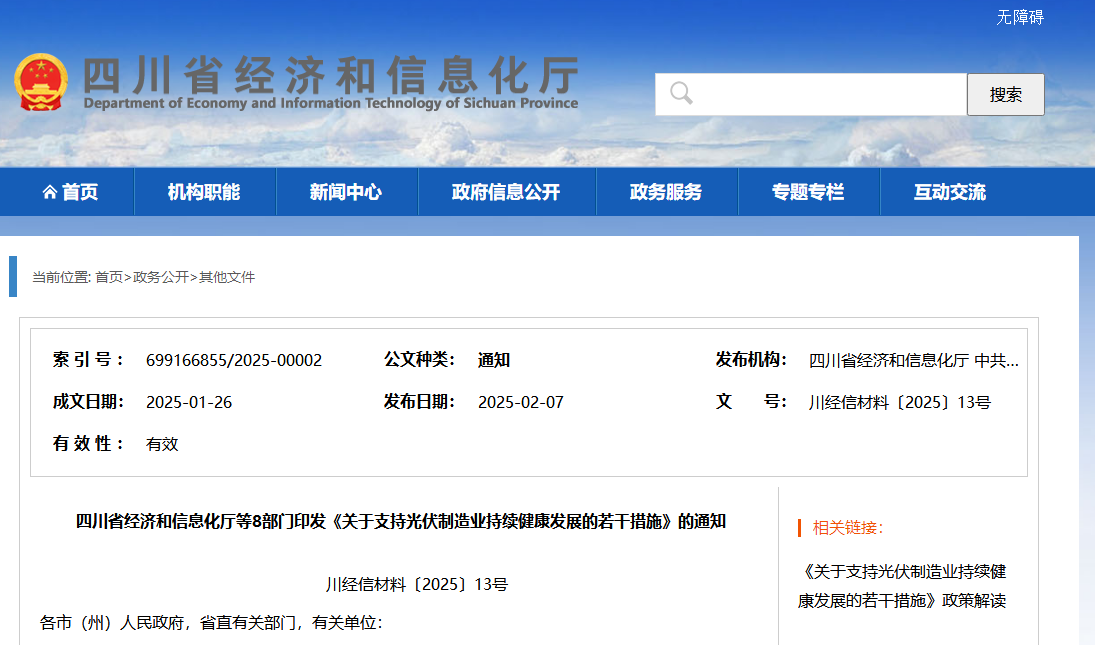Image resolution: width=1095 pixels, height=645 pixels.
Task: Click 政务公开 in the breadcrumb trail
Action: point(160,277)
